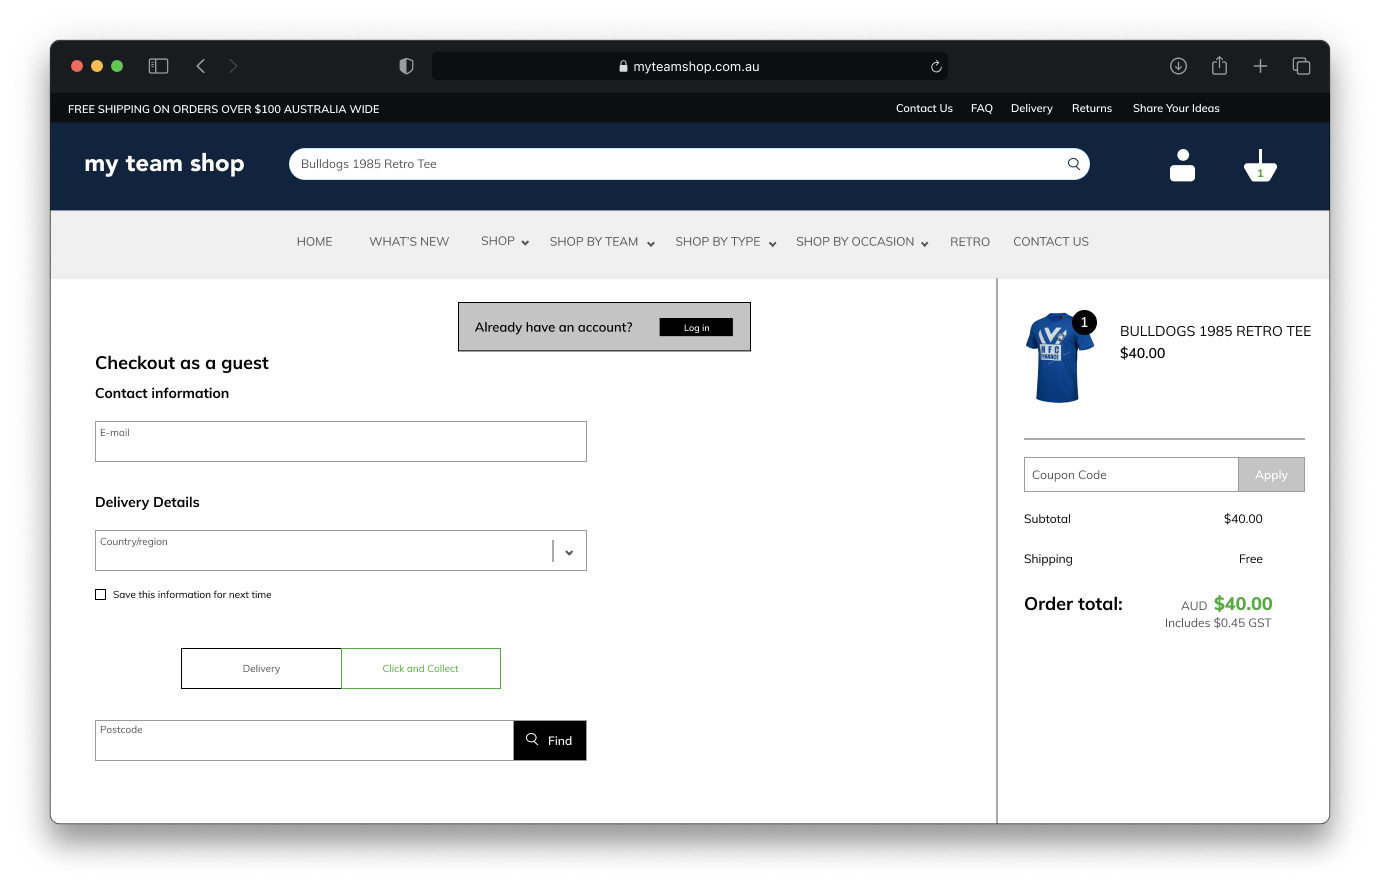Click the free shipping banner text
The height and width of the screenshot is (884, 1380).
[x=224, y=109]
